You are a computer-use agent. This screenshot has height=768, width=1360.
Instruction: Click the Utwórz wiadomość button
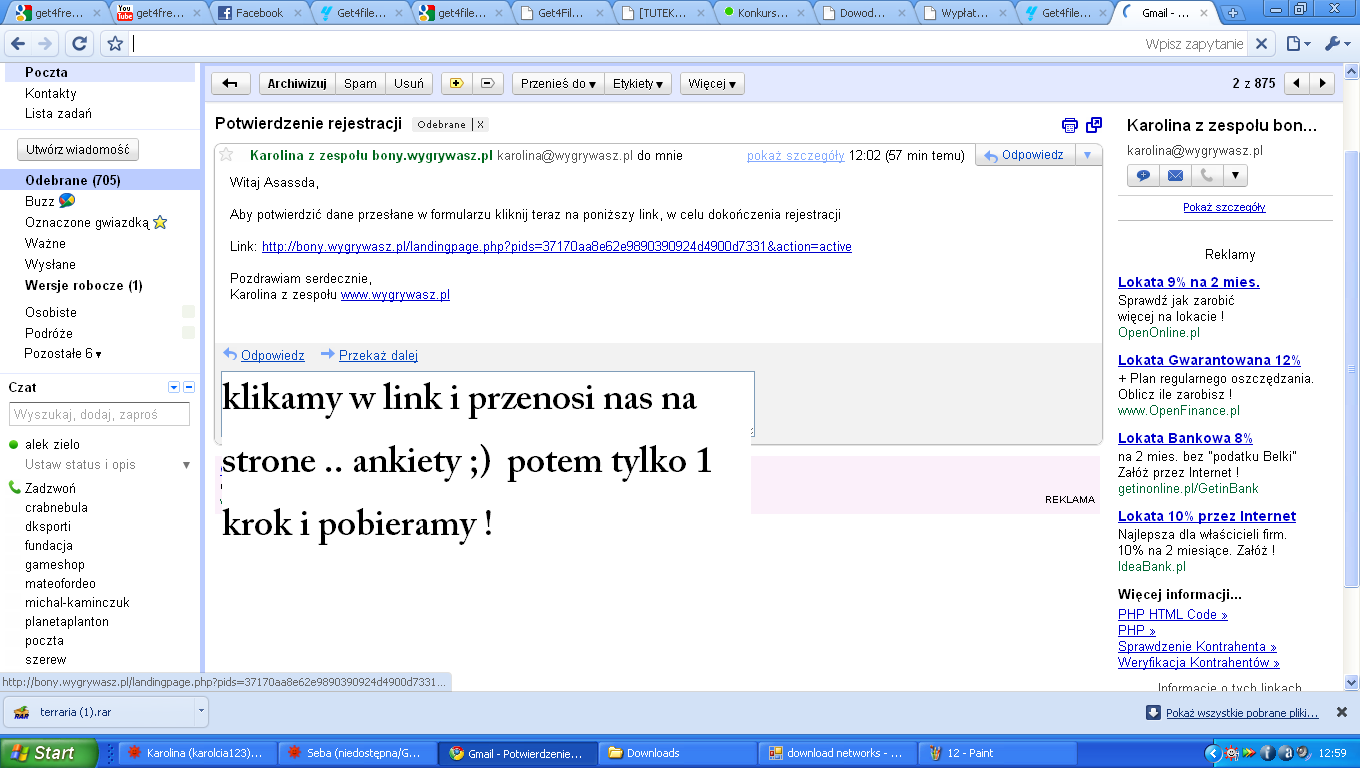point(78,149)
